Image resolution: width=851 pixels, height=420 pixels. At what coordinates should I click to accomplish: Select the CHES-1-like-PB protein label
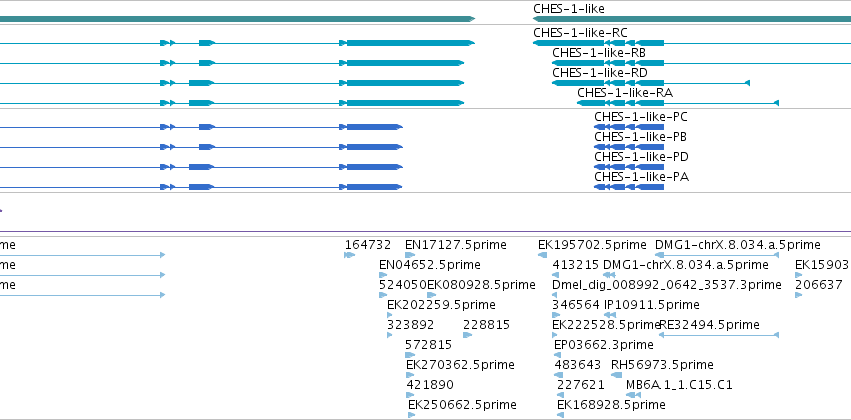coord(641,137)
